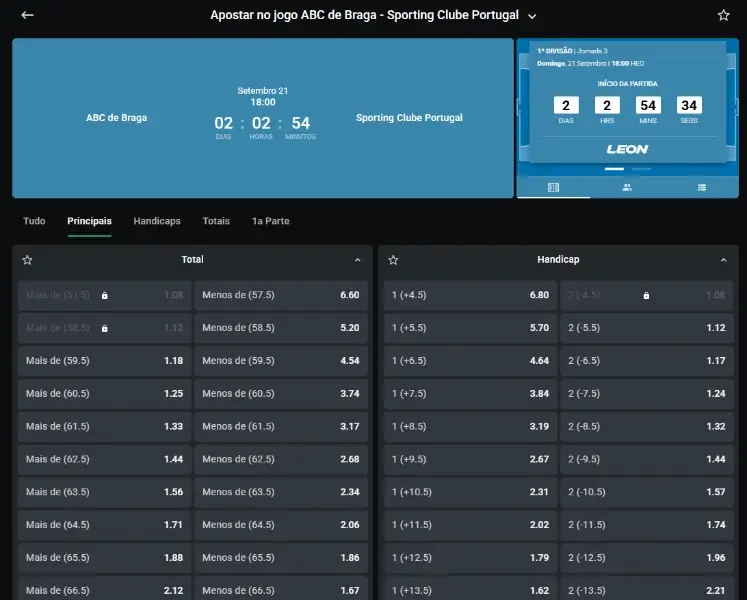The height and width of the screenshot is (600, 747).
Task: Click the back arrow in header
Action: (27, 15)
